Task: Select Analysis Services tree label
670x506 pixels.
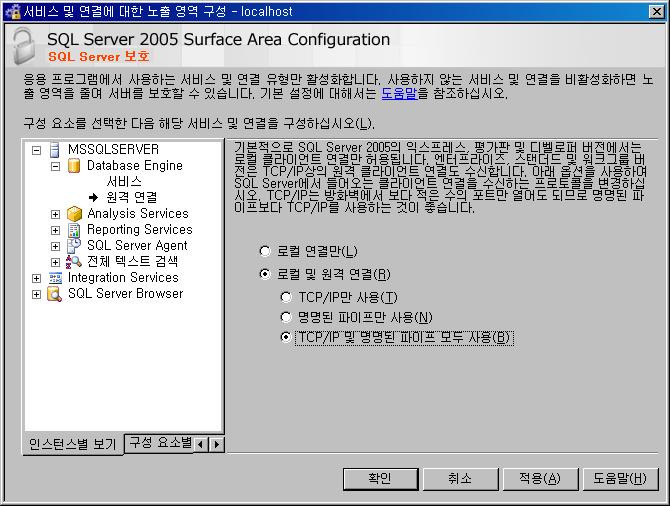Action: tap(138, 213)
